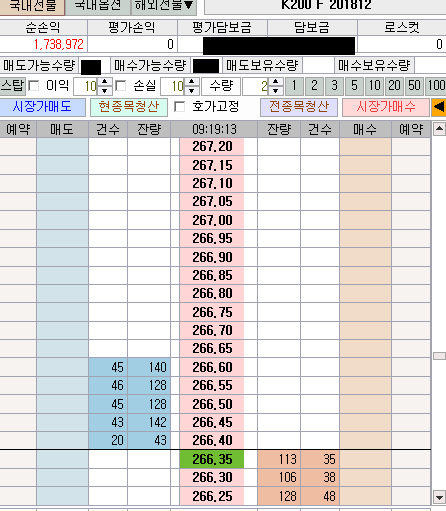
Task: Click the 시장가매수 market buy button
Action: coord(386,107)
